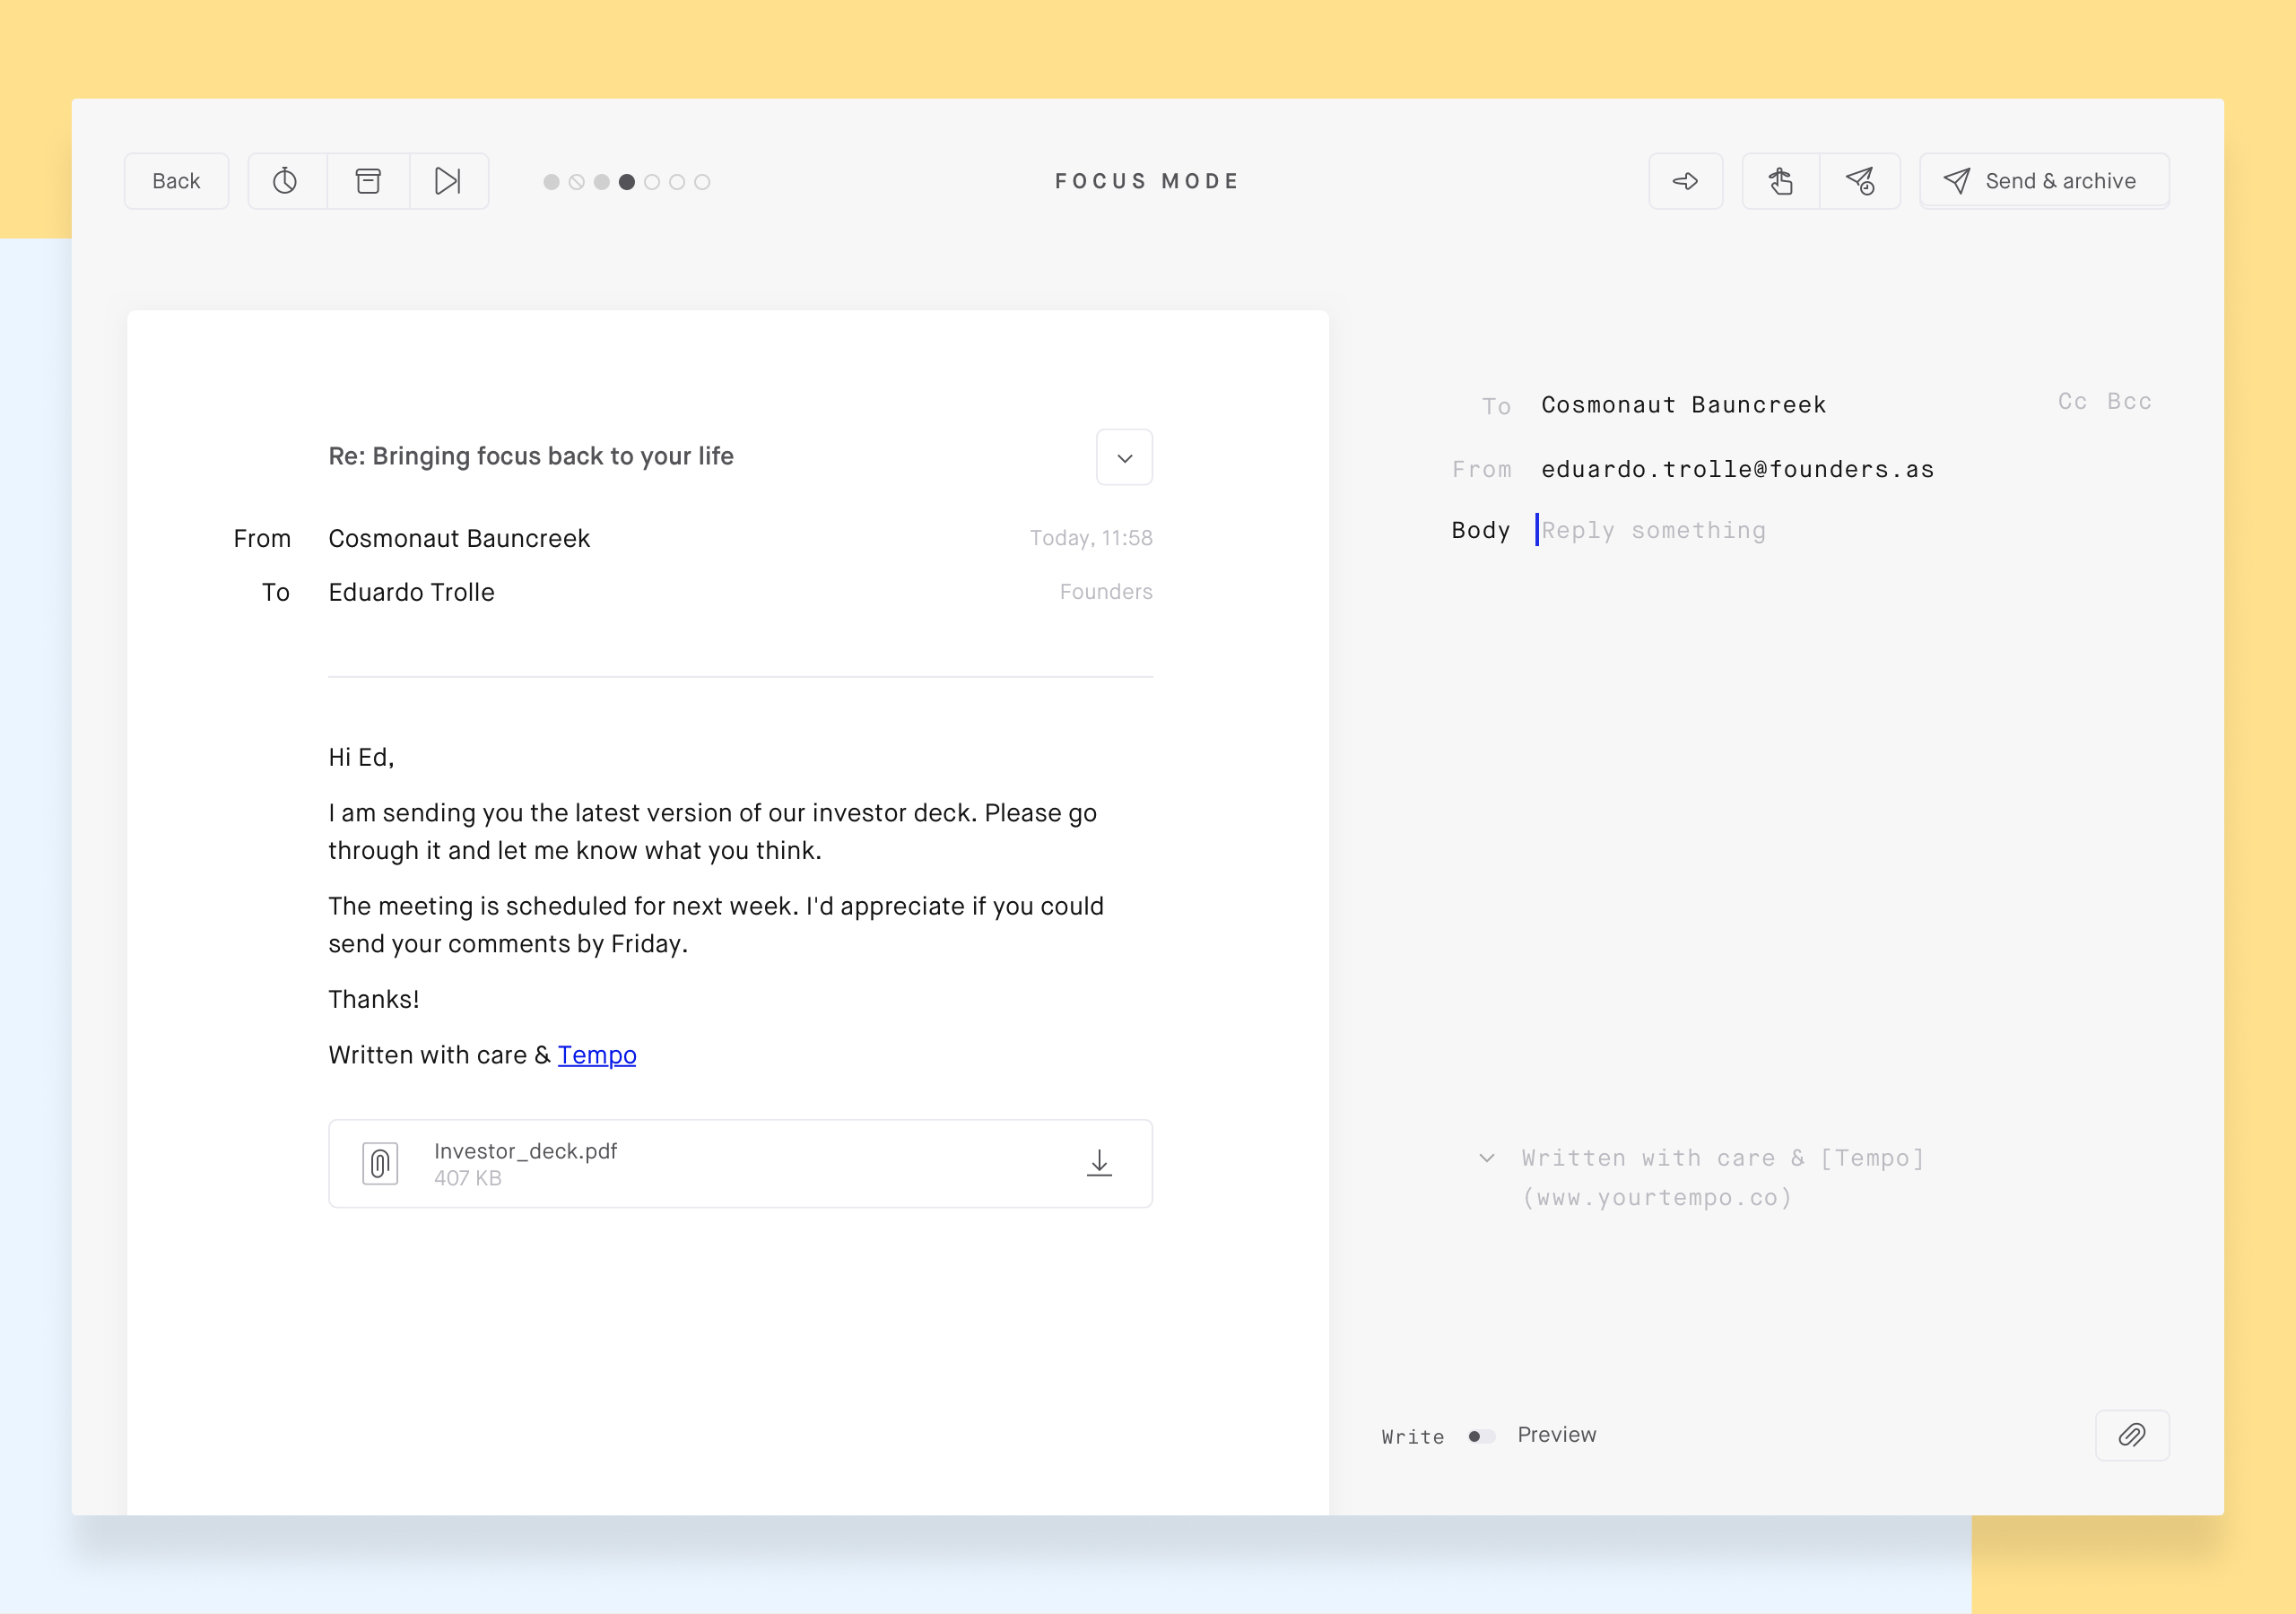Archive the email using box icon
2296x1614 pixels.
coord(368,181)
